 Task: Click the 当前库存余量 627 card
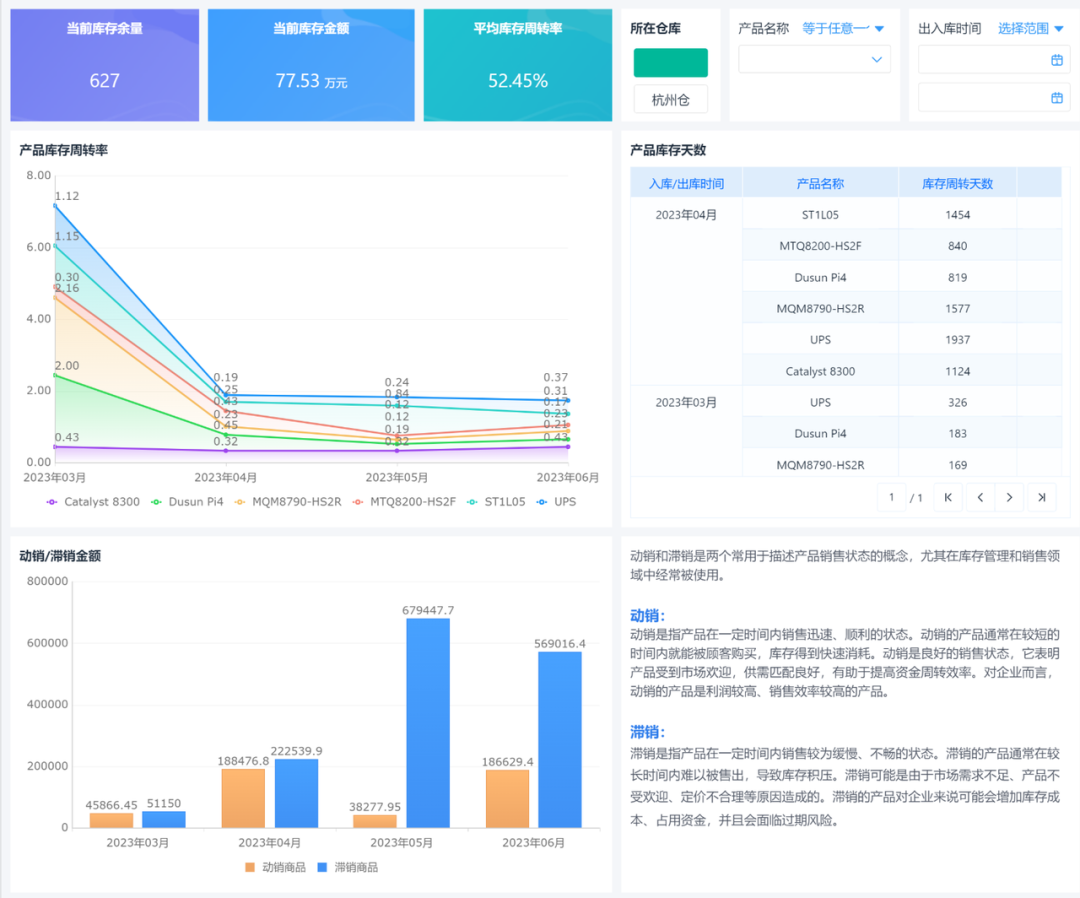point(105,65)
